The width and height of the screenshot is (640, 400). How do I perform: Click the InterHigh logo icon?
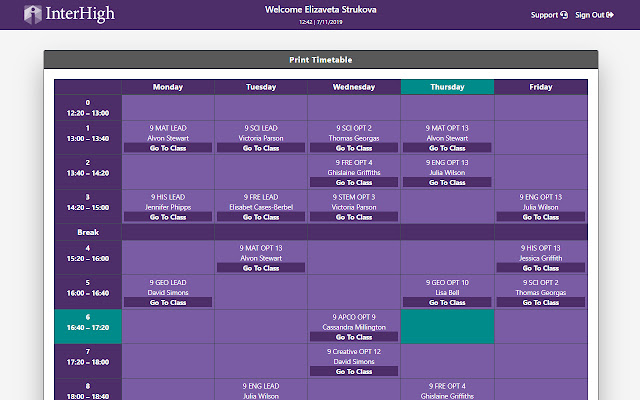[33, 14]
